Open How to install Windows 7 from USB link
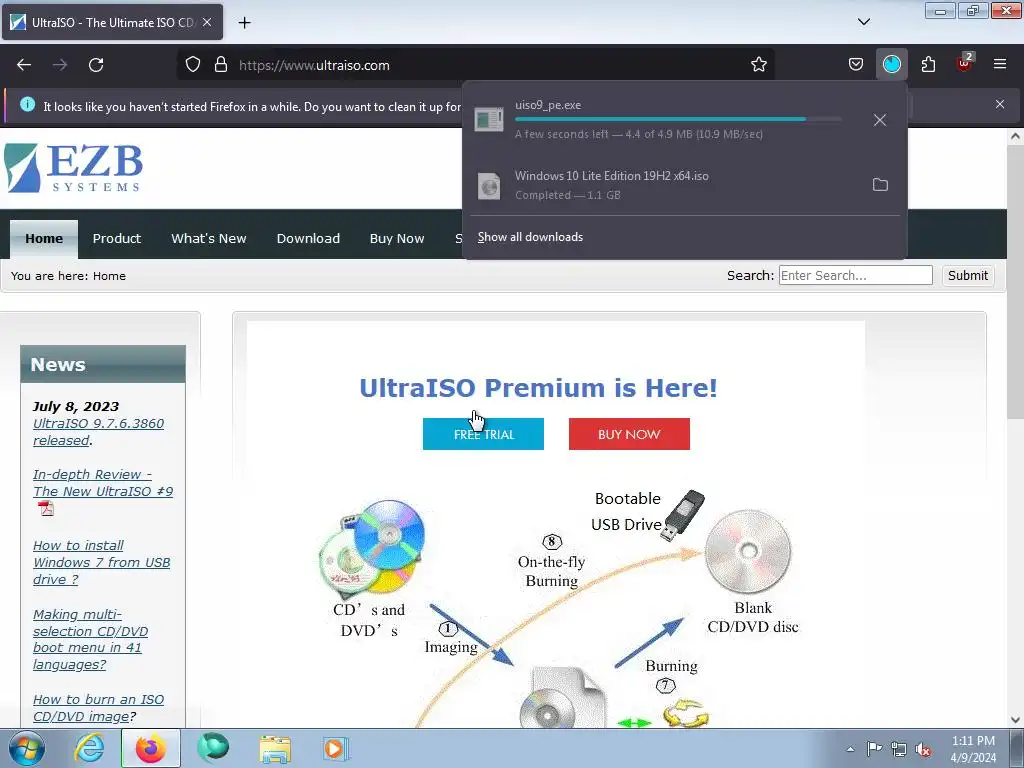Image resolution: width=1024 pixels, height=768 pixels. pyautogui.click(x=101, y=562)
